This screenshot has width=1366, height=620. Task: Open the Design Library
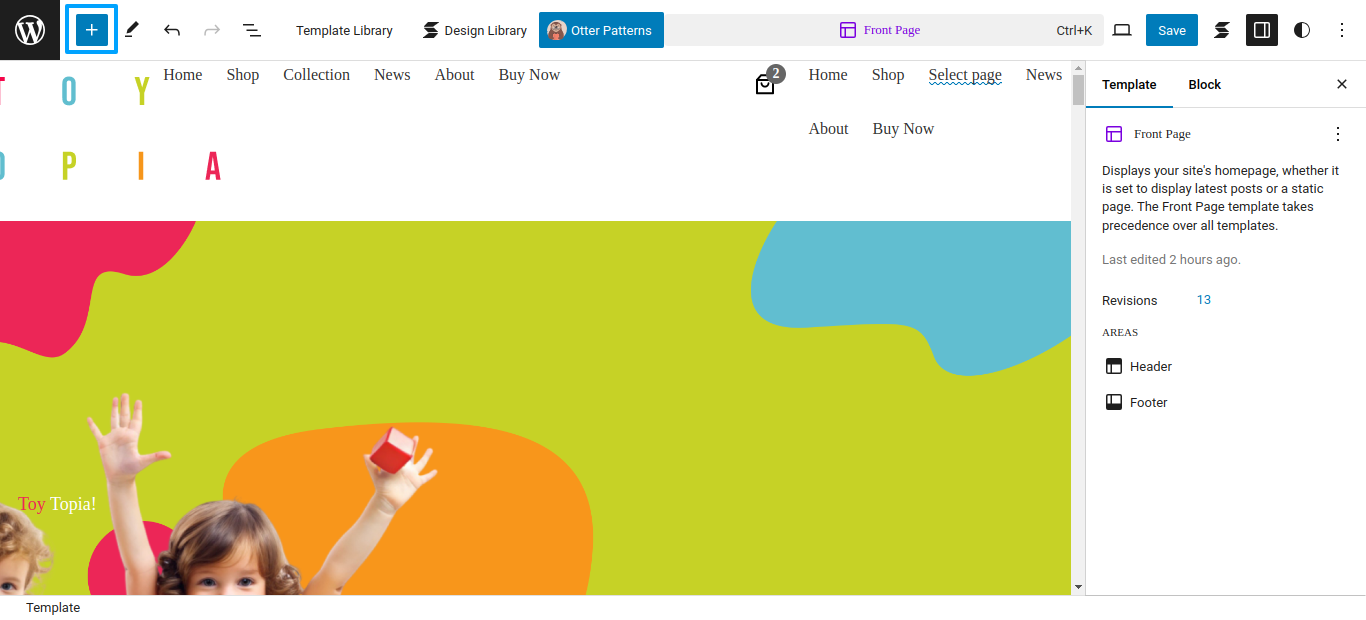[474, 30]
